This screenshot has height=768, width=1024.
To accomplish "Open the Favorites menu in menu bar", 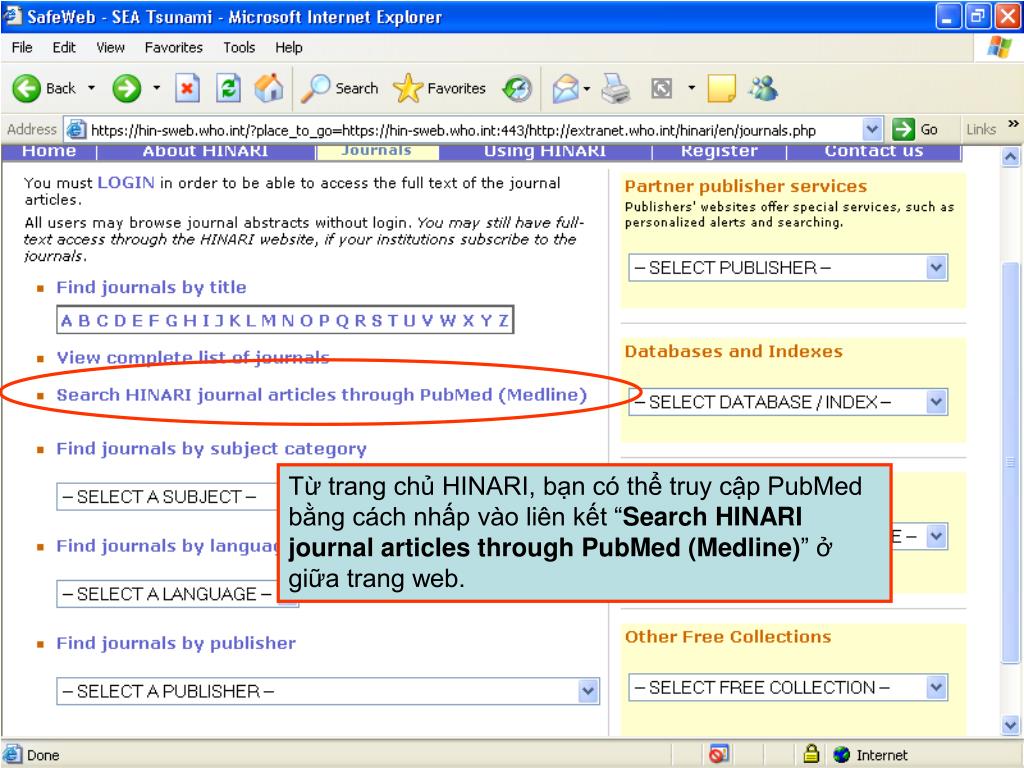I will coord(174,48).
